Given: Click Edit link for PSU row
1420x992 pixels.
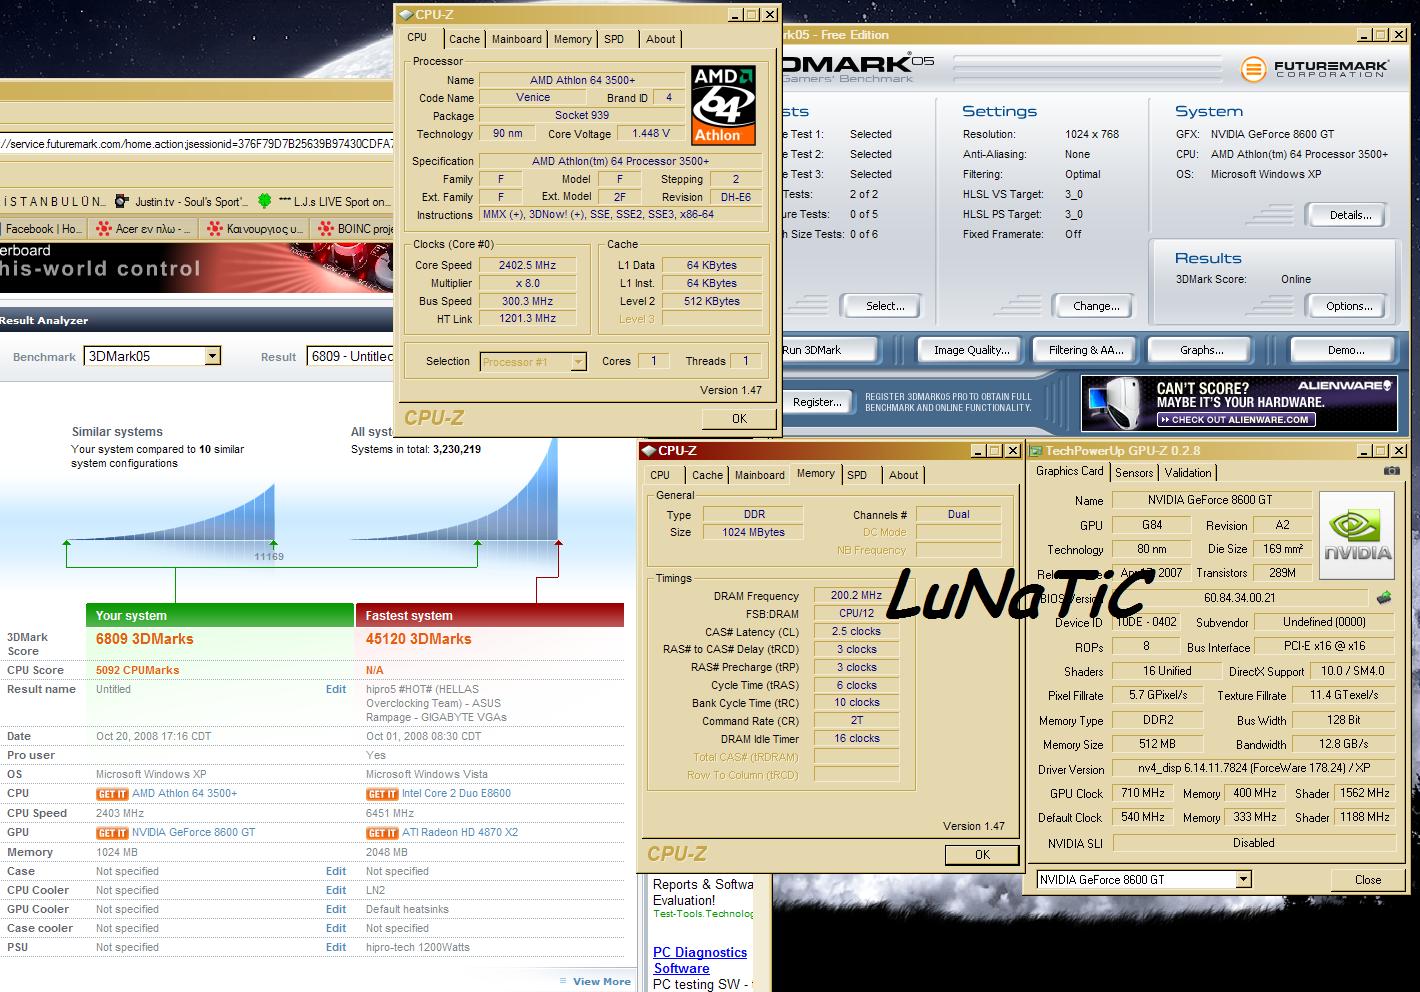Looking at the screenshot, I should point(336,947).
